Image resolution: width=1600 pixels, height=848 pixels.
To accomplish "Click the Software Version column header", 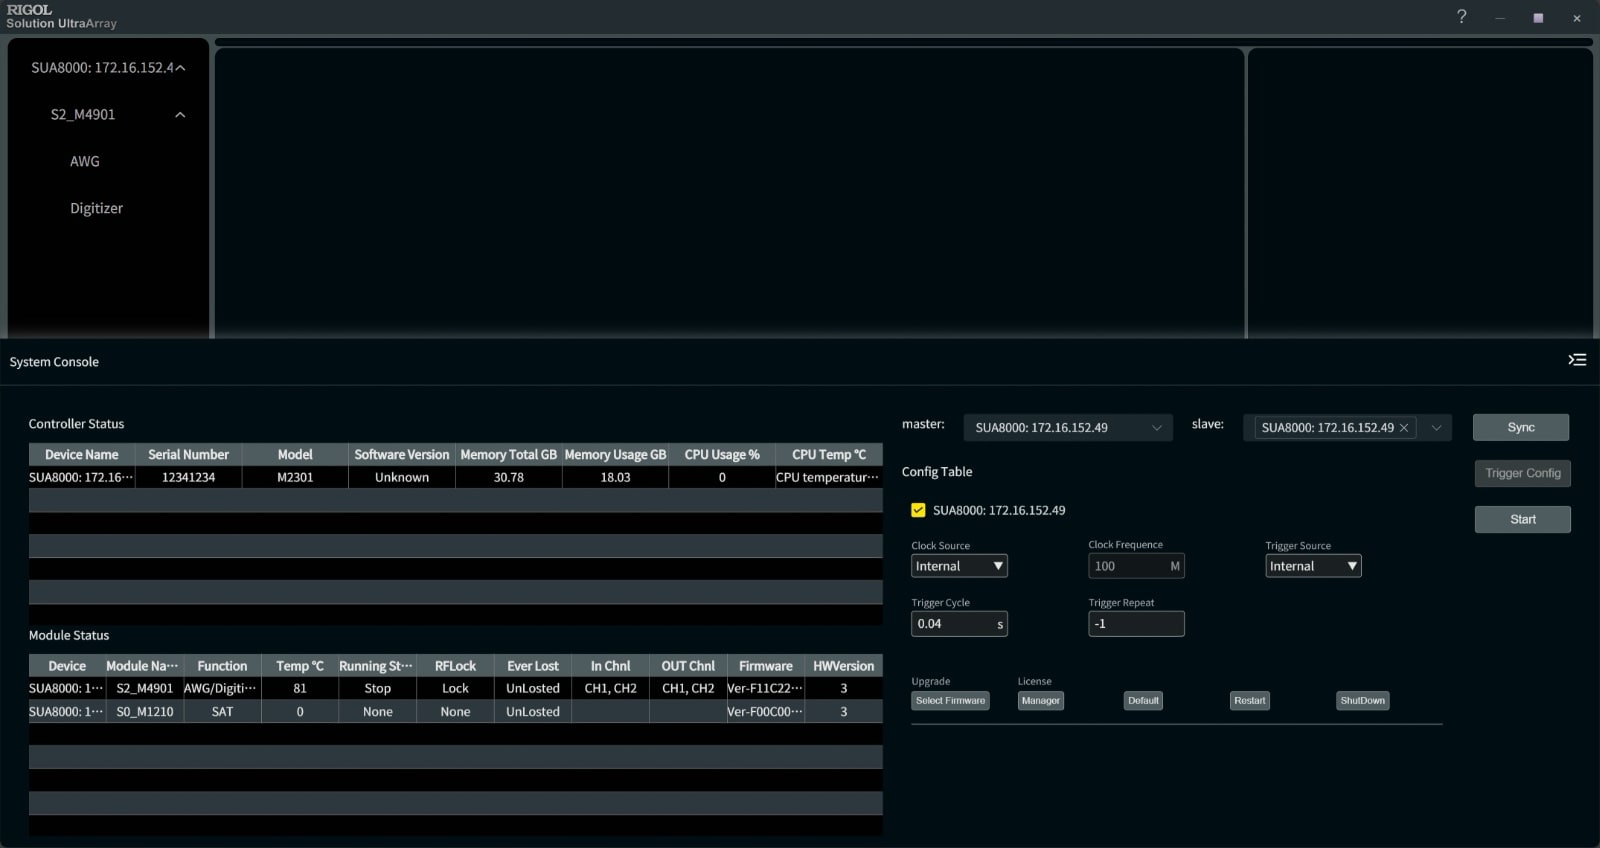I will click(401, 455).
